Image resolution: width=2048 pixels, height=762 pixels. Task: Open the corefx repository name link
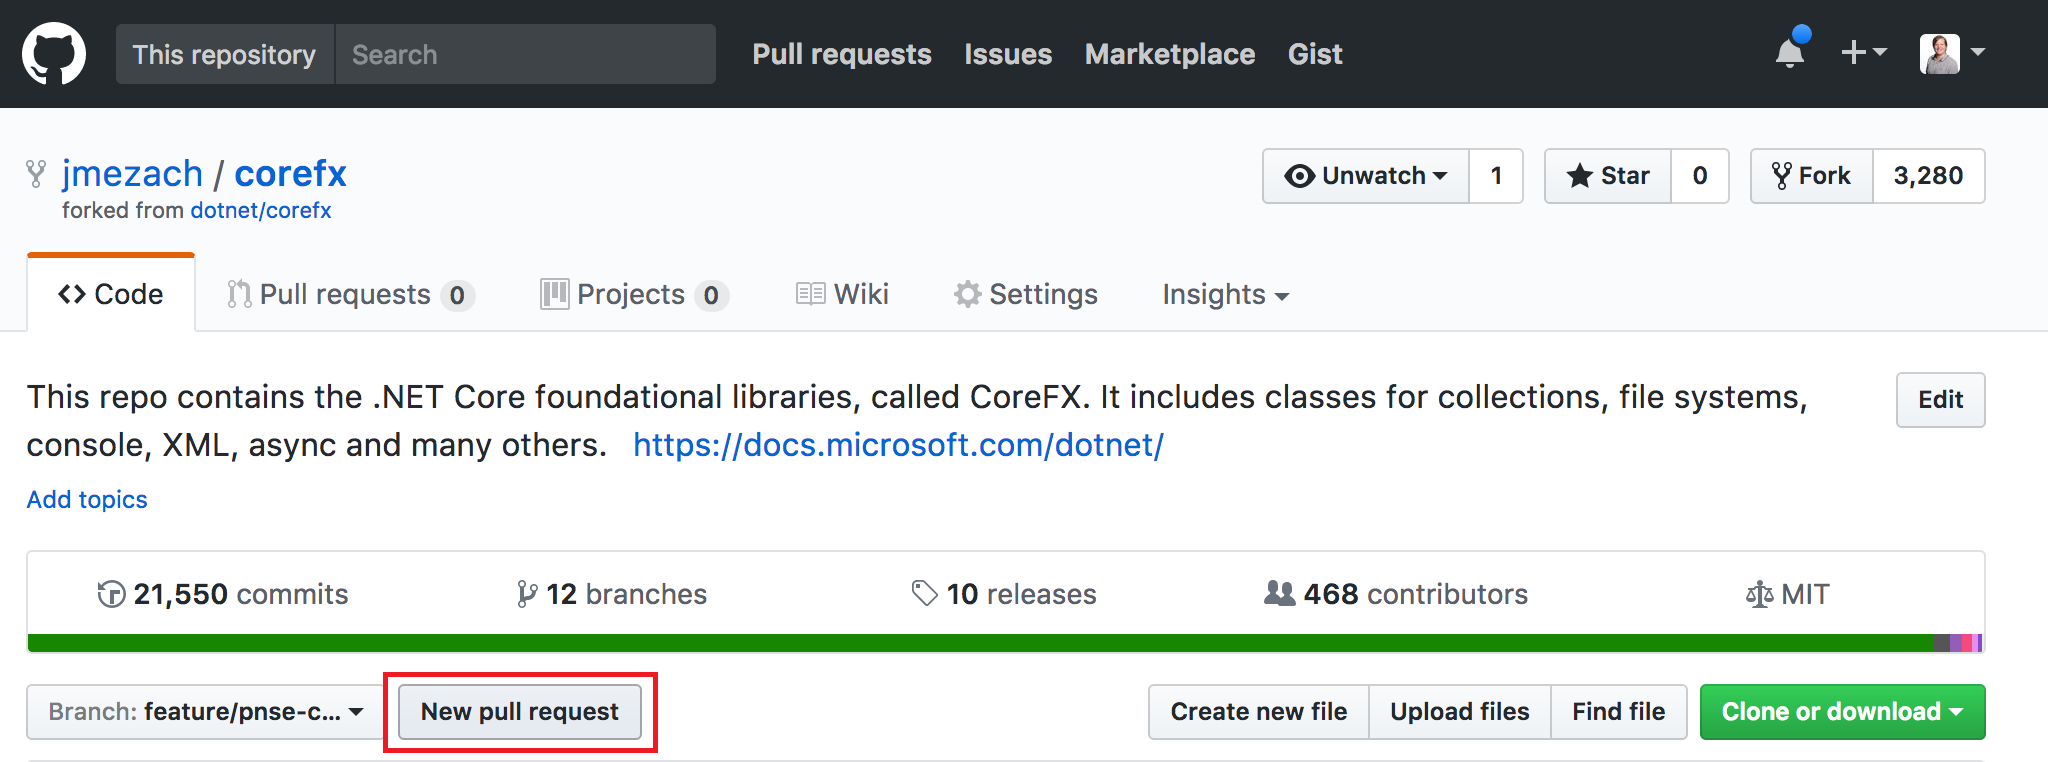click(x=290, y=174)
